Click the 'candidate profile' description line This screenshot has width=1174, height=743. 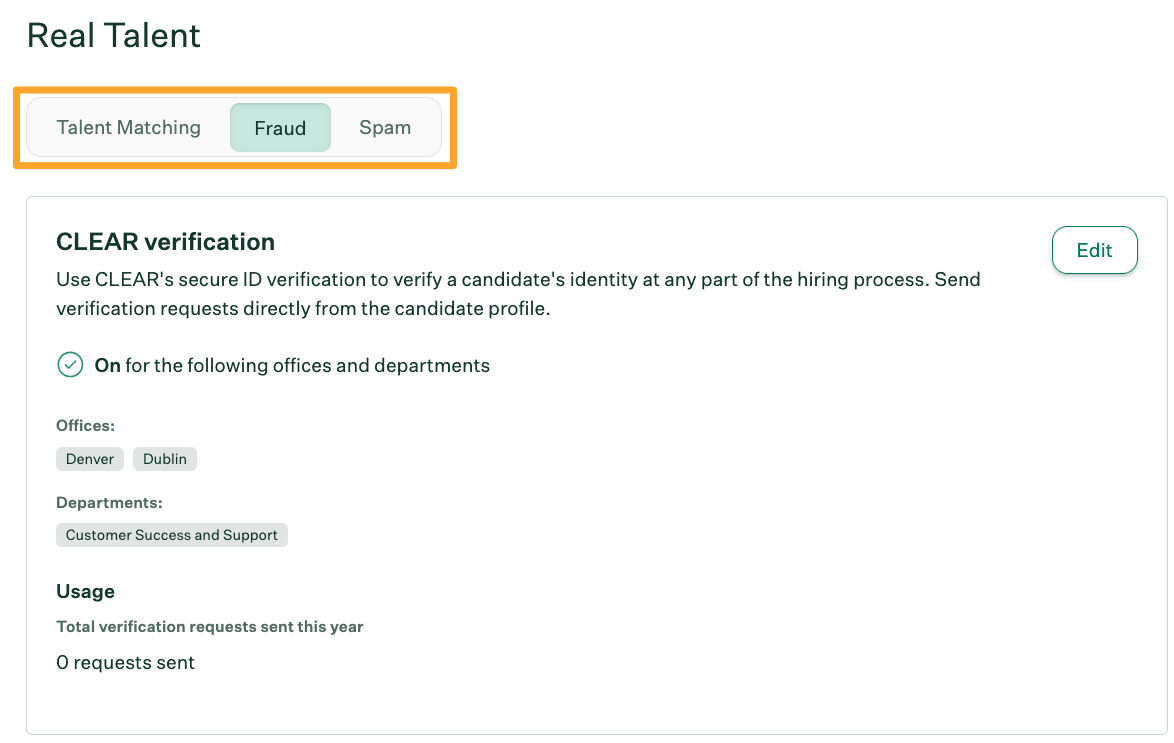(303, 309)
